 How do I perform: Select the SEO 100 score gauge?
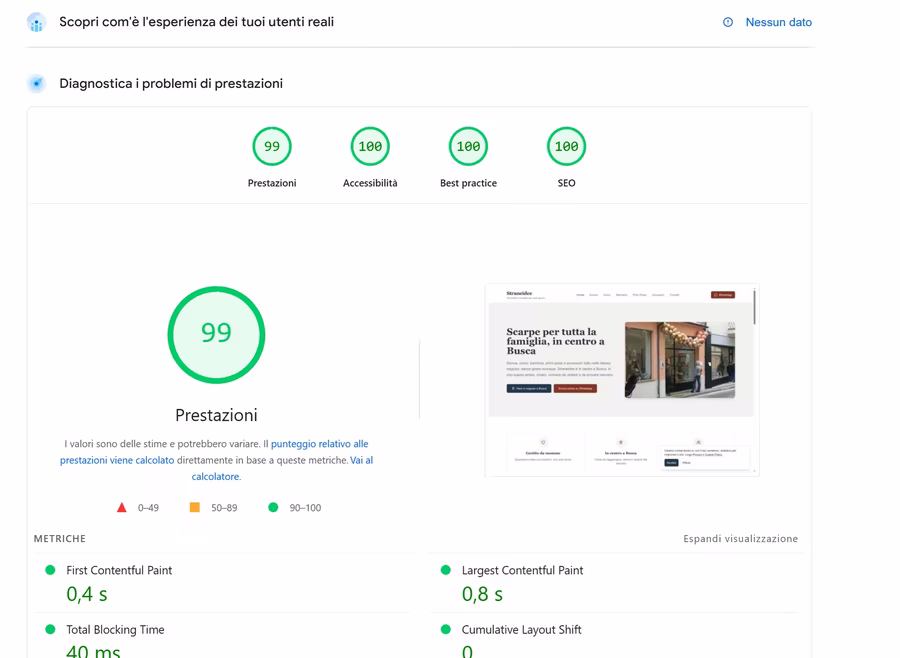pyautogui.click(x=567, y=146)
